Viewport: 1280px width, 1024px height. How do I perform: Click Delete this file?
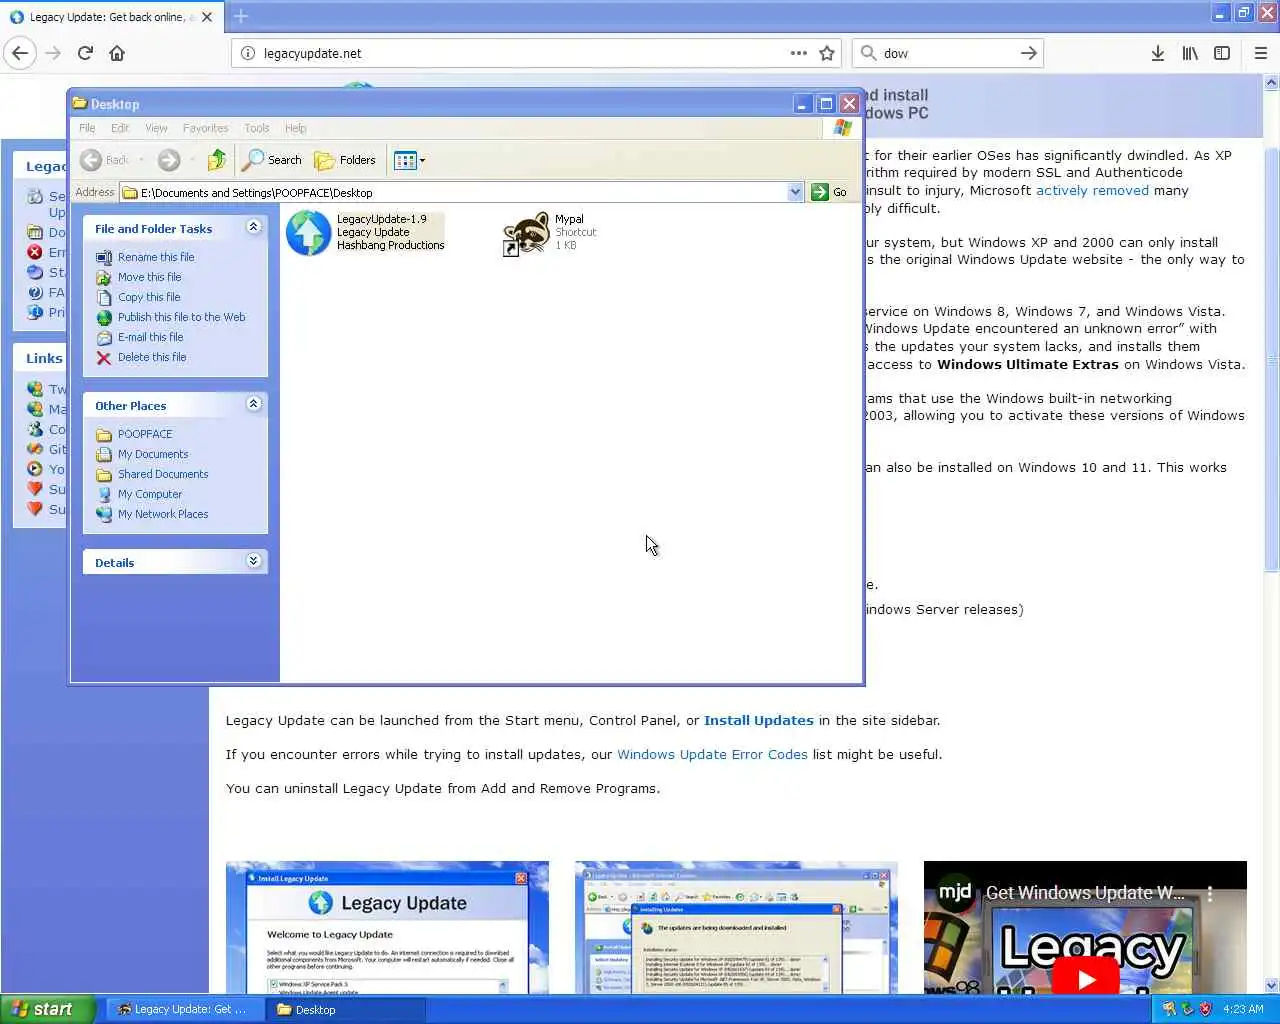[152, 357]
